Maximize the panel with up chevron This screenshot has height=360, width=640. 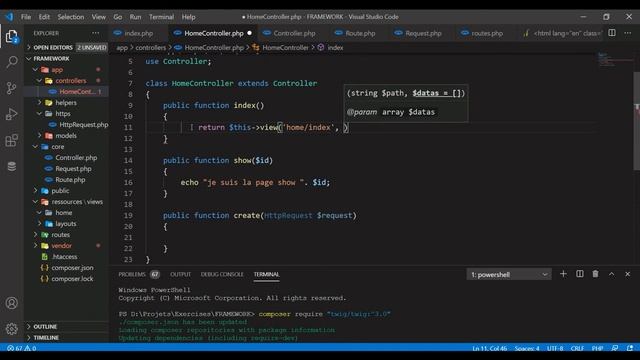(x=611, y=274)
